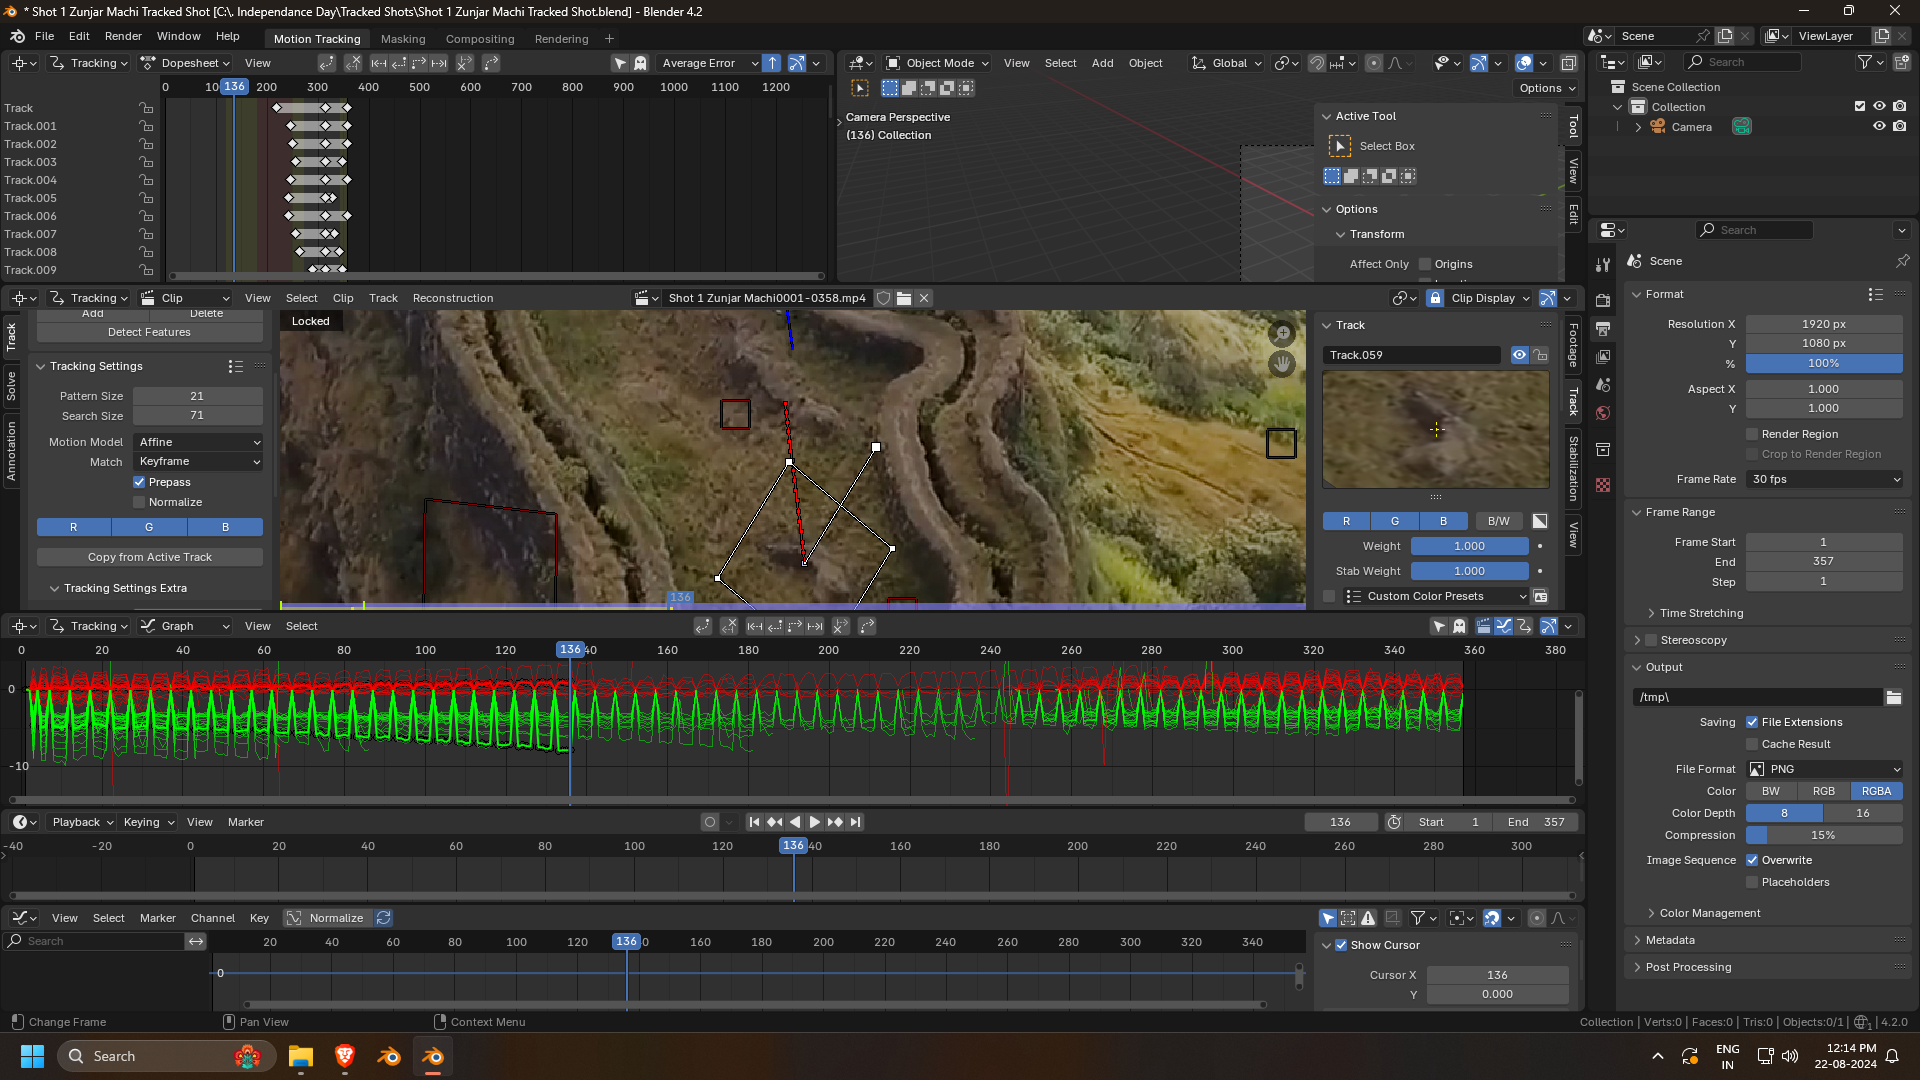Image resolution: width=1920 pixels, height=1080 pixels.
Task: Click the Windows Start button
Action: (32, 1056)
